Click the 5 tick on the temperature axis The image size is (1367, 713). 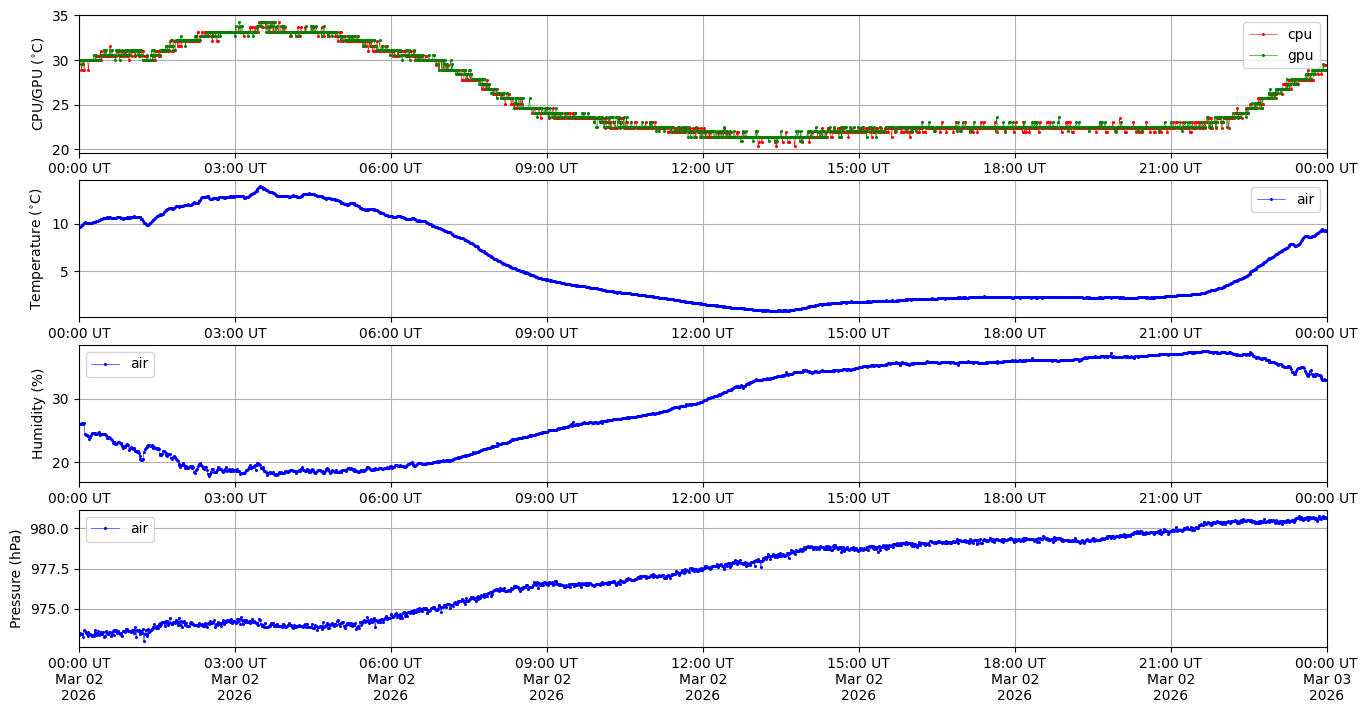64,272
